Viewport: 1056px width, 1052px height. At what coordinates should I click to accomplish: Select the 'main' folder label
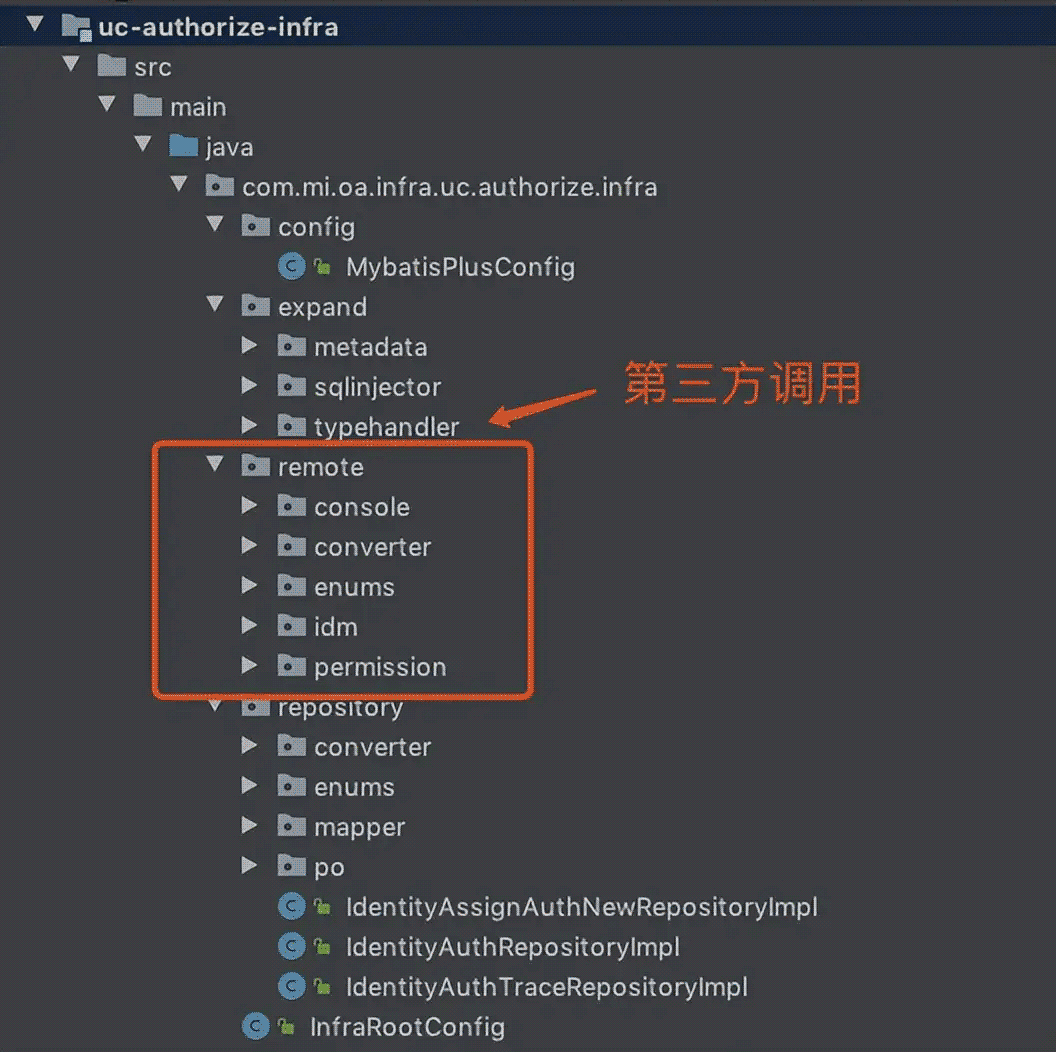tap(198, 107)
